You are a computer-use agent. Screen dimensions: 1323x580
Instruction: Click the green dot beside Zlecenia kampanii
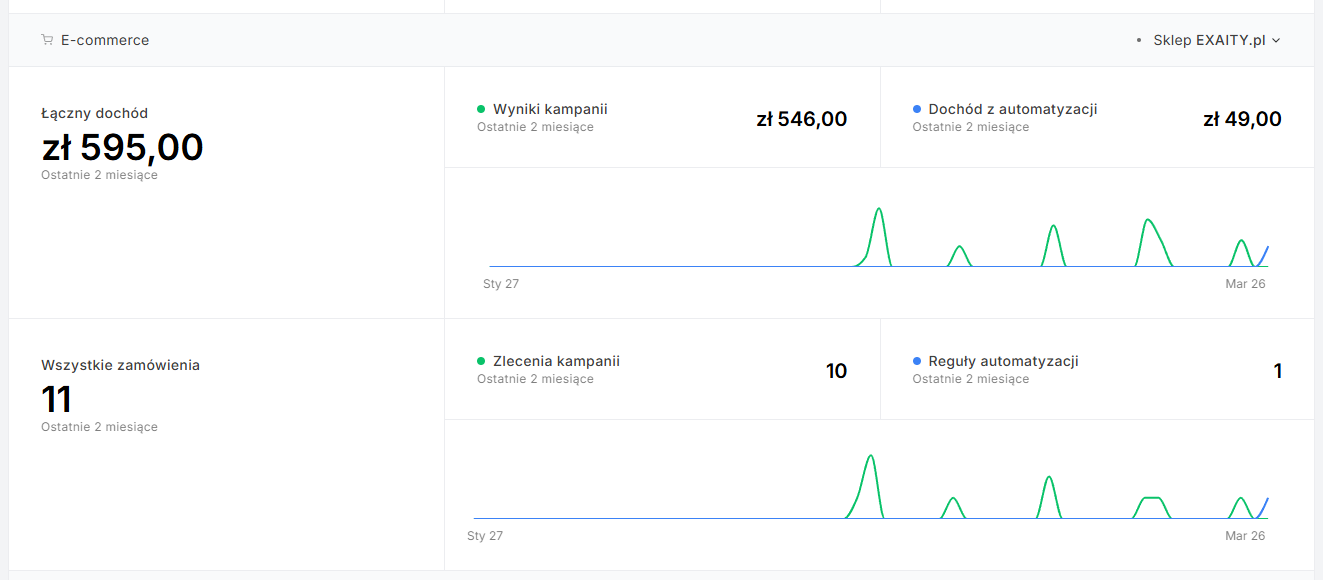(x=481, y=361)
